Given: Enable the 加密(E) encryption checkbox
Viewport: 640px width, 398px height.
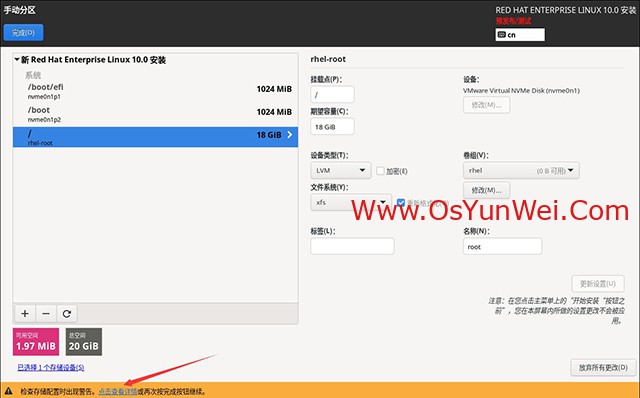Looking at the screenshot, I should tap(380, 171).
